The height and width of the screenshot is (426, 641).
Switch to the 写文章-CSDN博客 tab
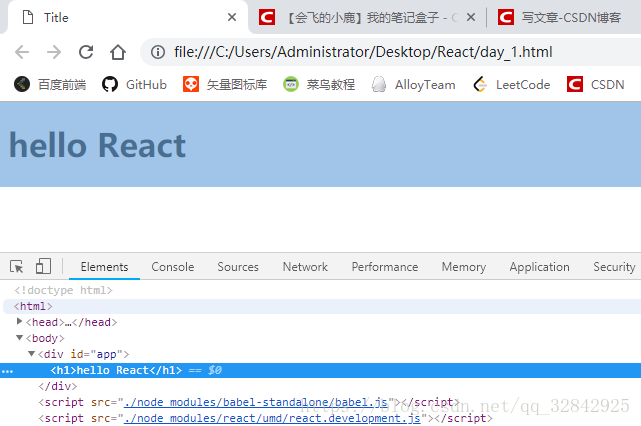[x=564, y=18]
